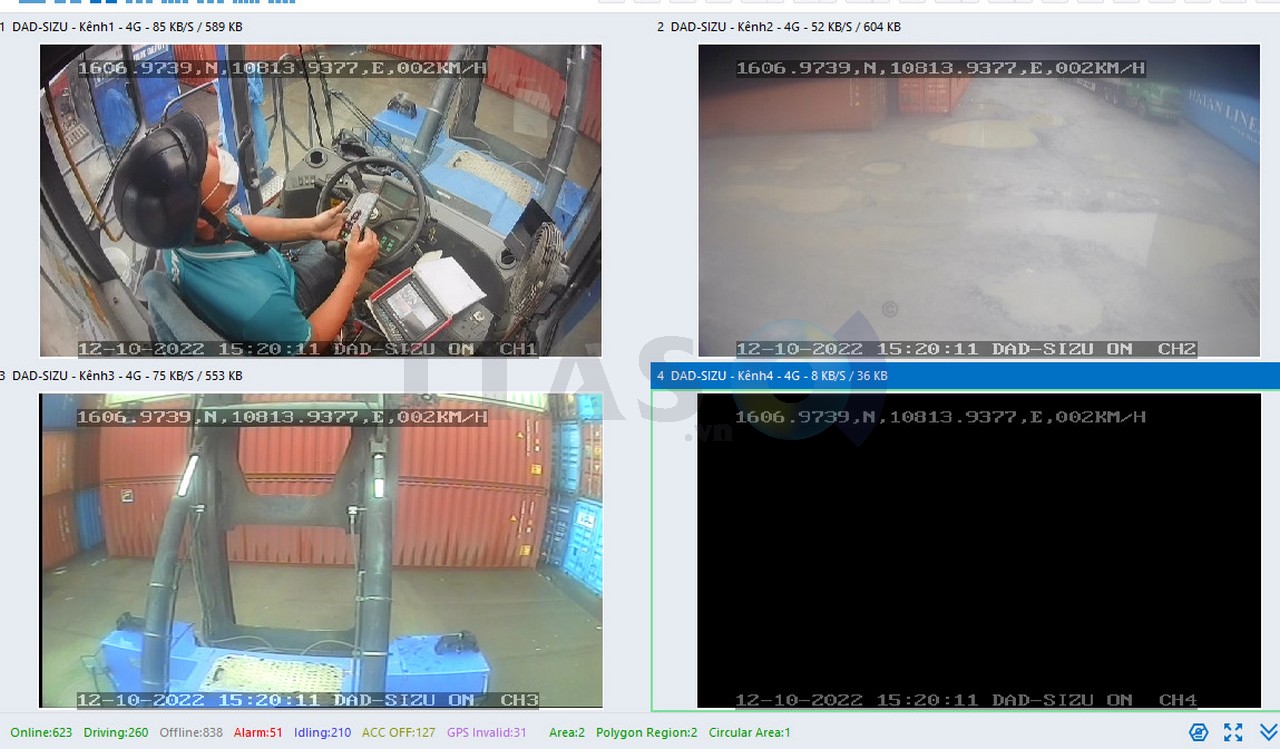This screenshot has width=1280, height=749.
Task: Open the hexagon user settings icon
Action: pyautogui.click(x=1198, y=732)
